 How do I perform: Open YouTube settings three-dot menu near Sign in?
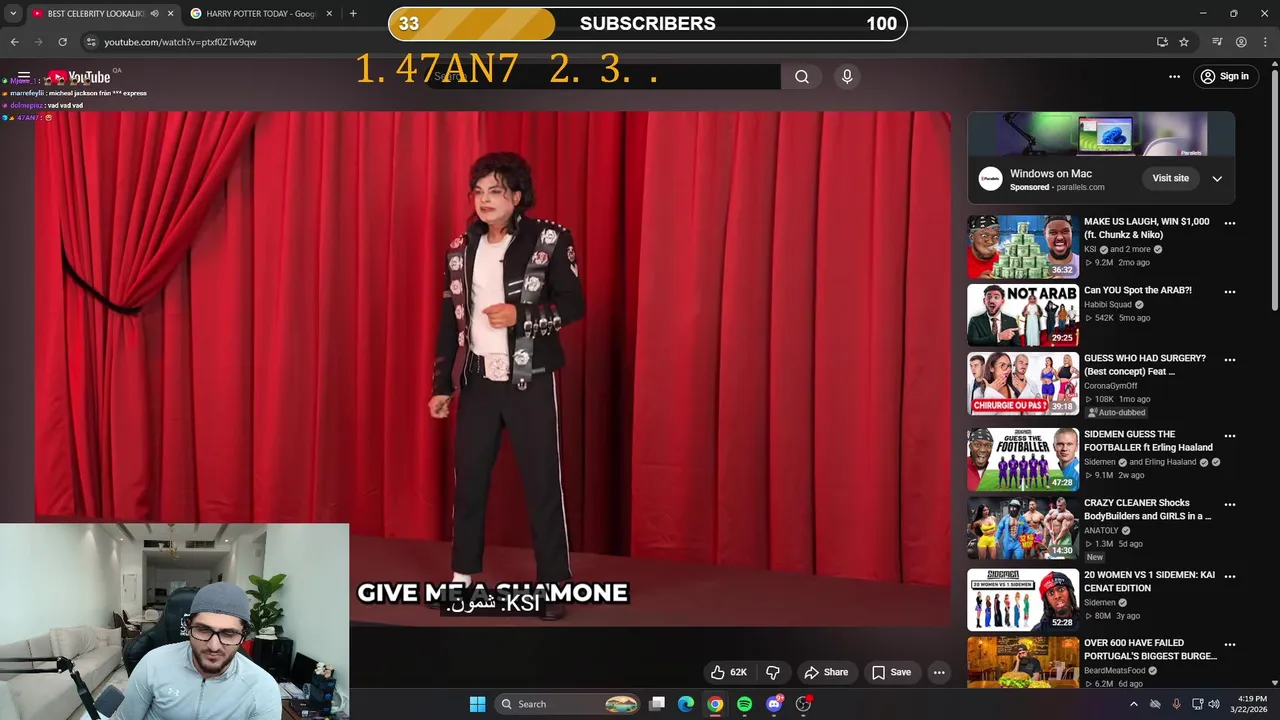1175,76
